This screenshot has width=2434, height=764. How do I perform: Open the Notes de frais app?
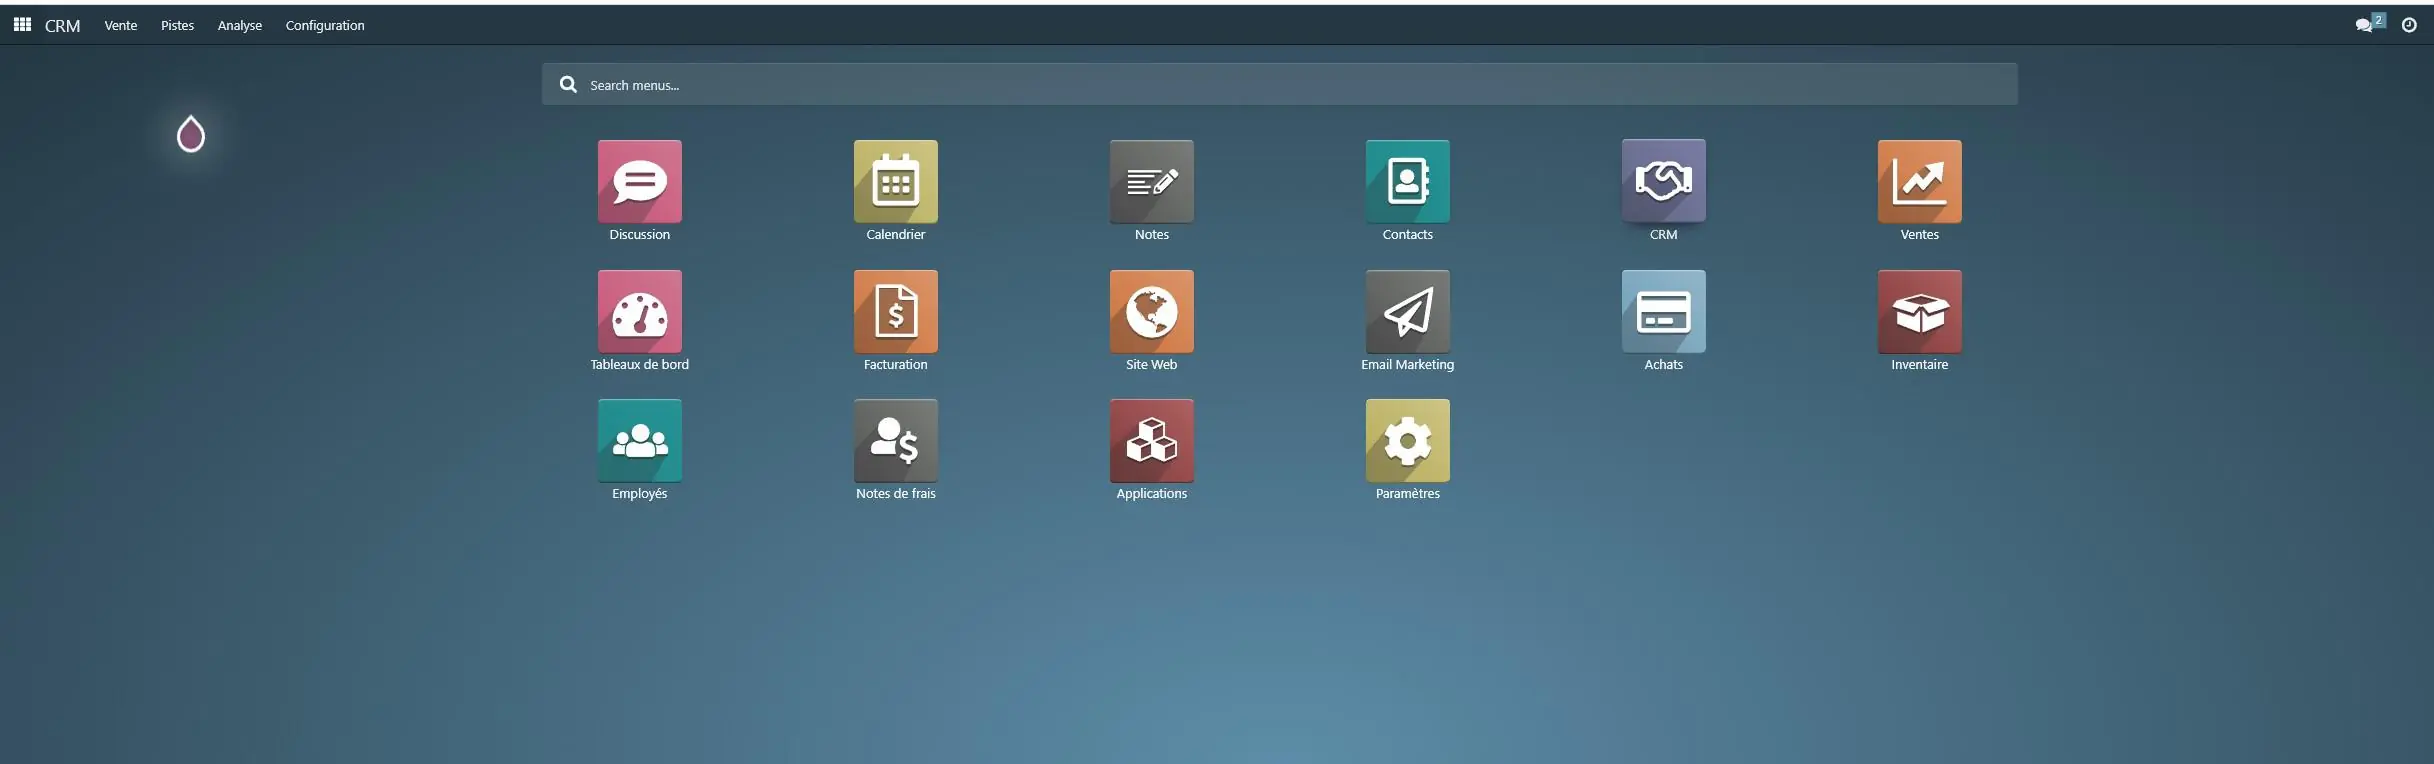[895, 441]
